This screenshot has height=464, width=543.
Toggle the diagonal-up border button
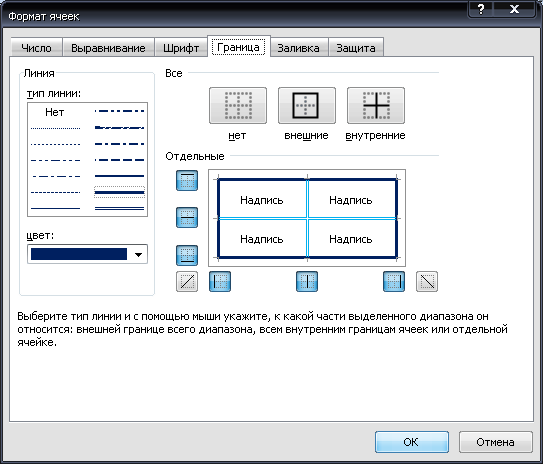coord(187,281)
